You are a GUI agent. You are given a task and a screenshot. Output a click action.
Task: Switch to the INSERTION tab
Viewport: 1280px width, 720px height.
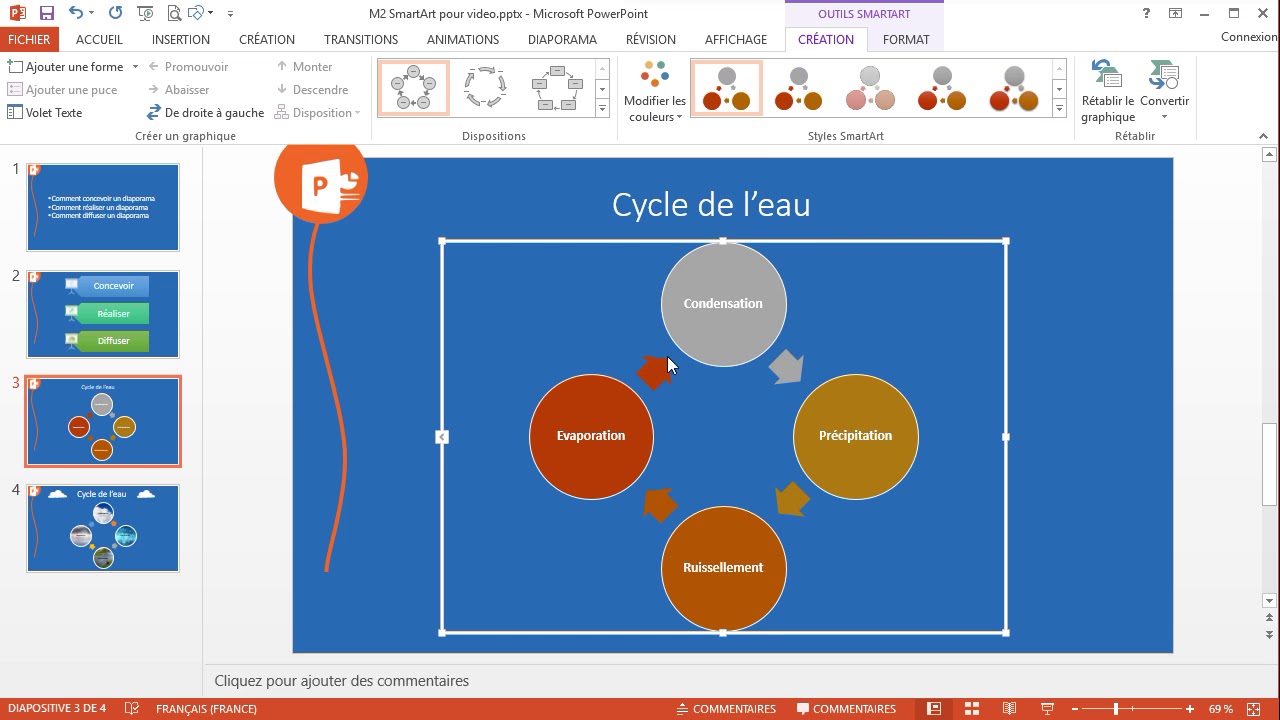click(180, 39)
